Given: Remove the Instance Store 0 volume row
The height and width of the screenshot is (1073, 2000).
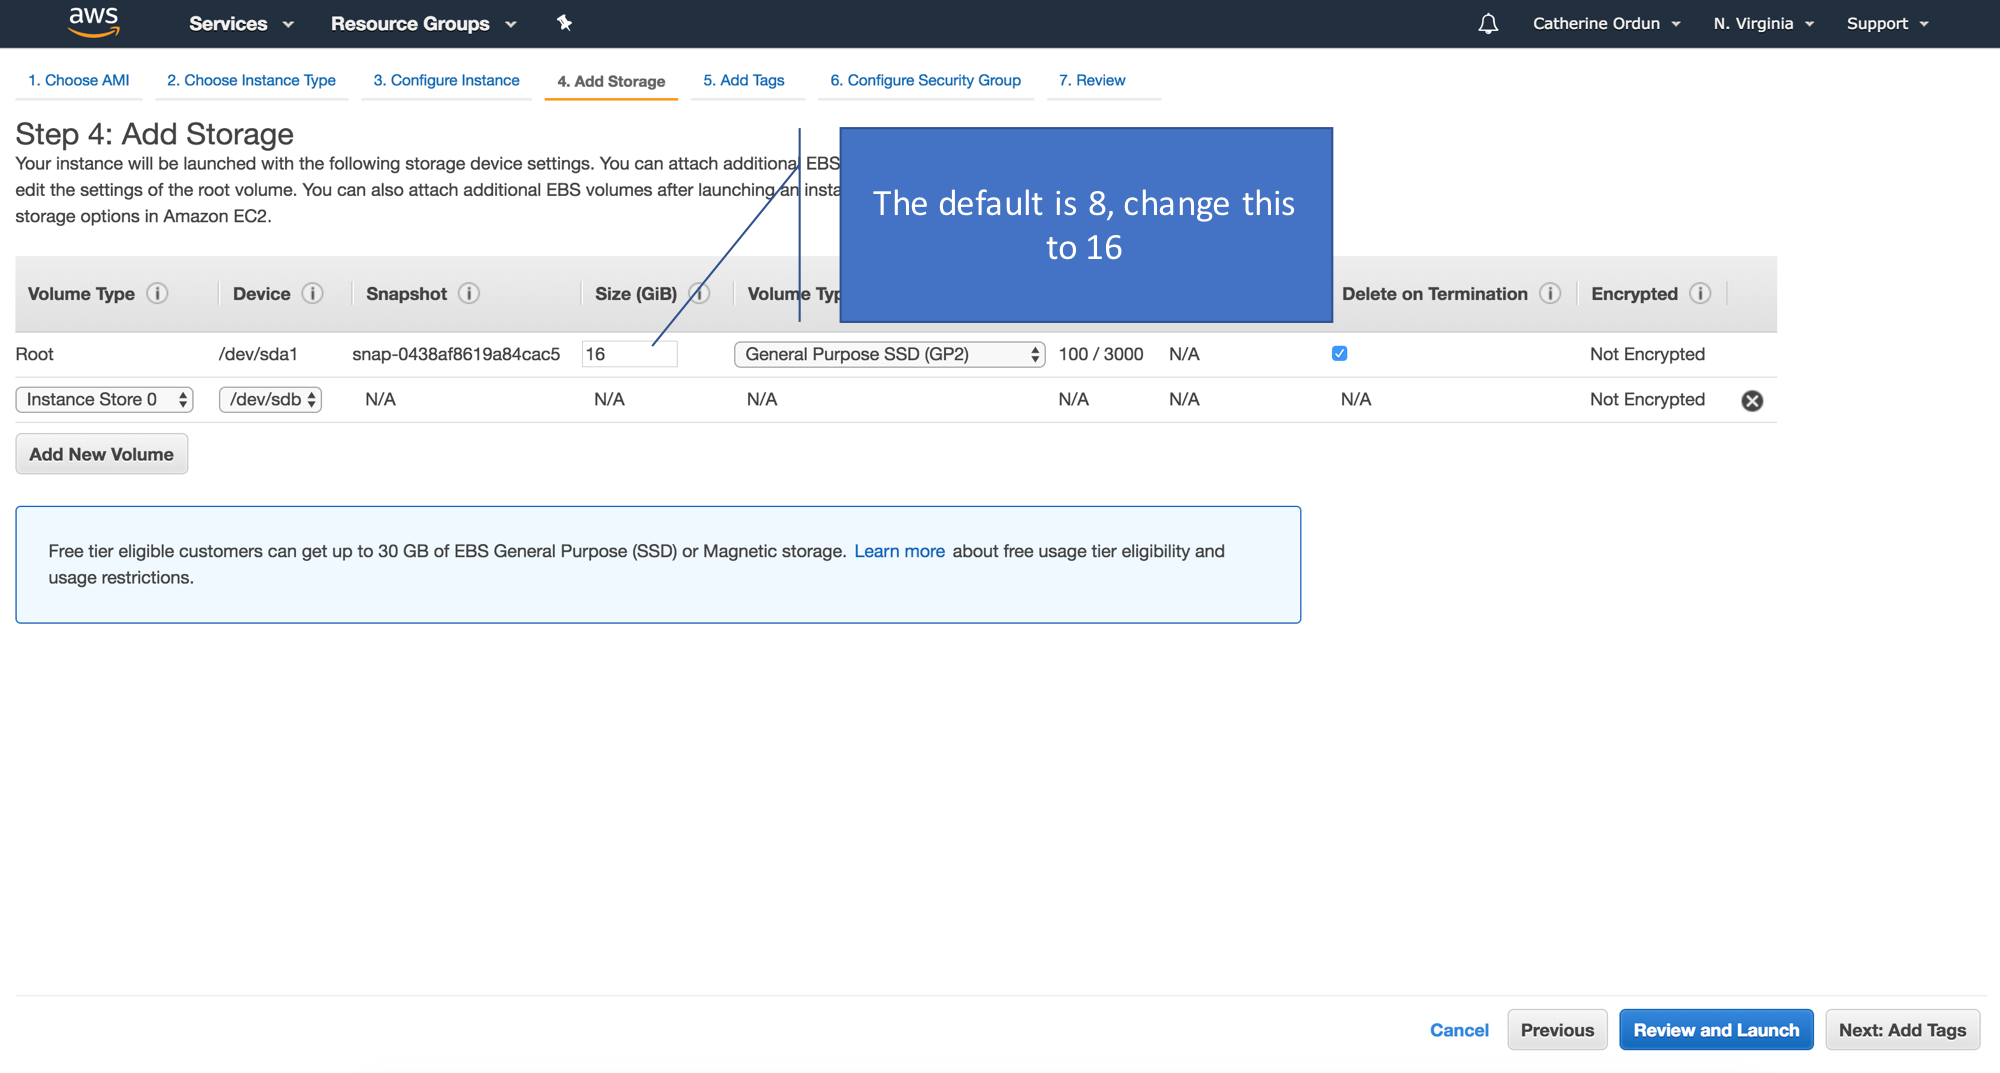Looking at the screenshot, I should point(1752,400).
